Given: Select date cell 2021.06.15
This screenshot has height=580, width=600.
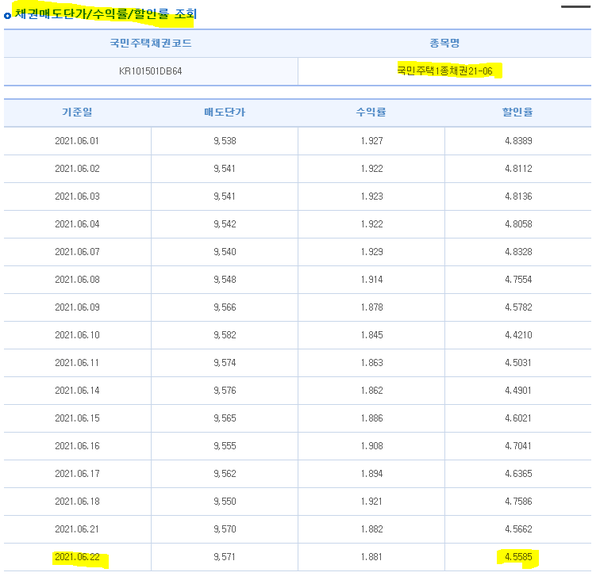Looking at the screenshot, I should pyautogui.click(x=77, y=418).
